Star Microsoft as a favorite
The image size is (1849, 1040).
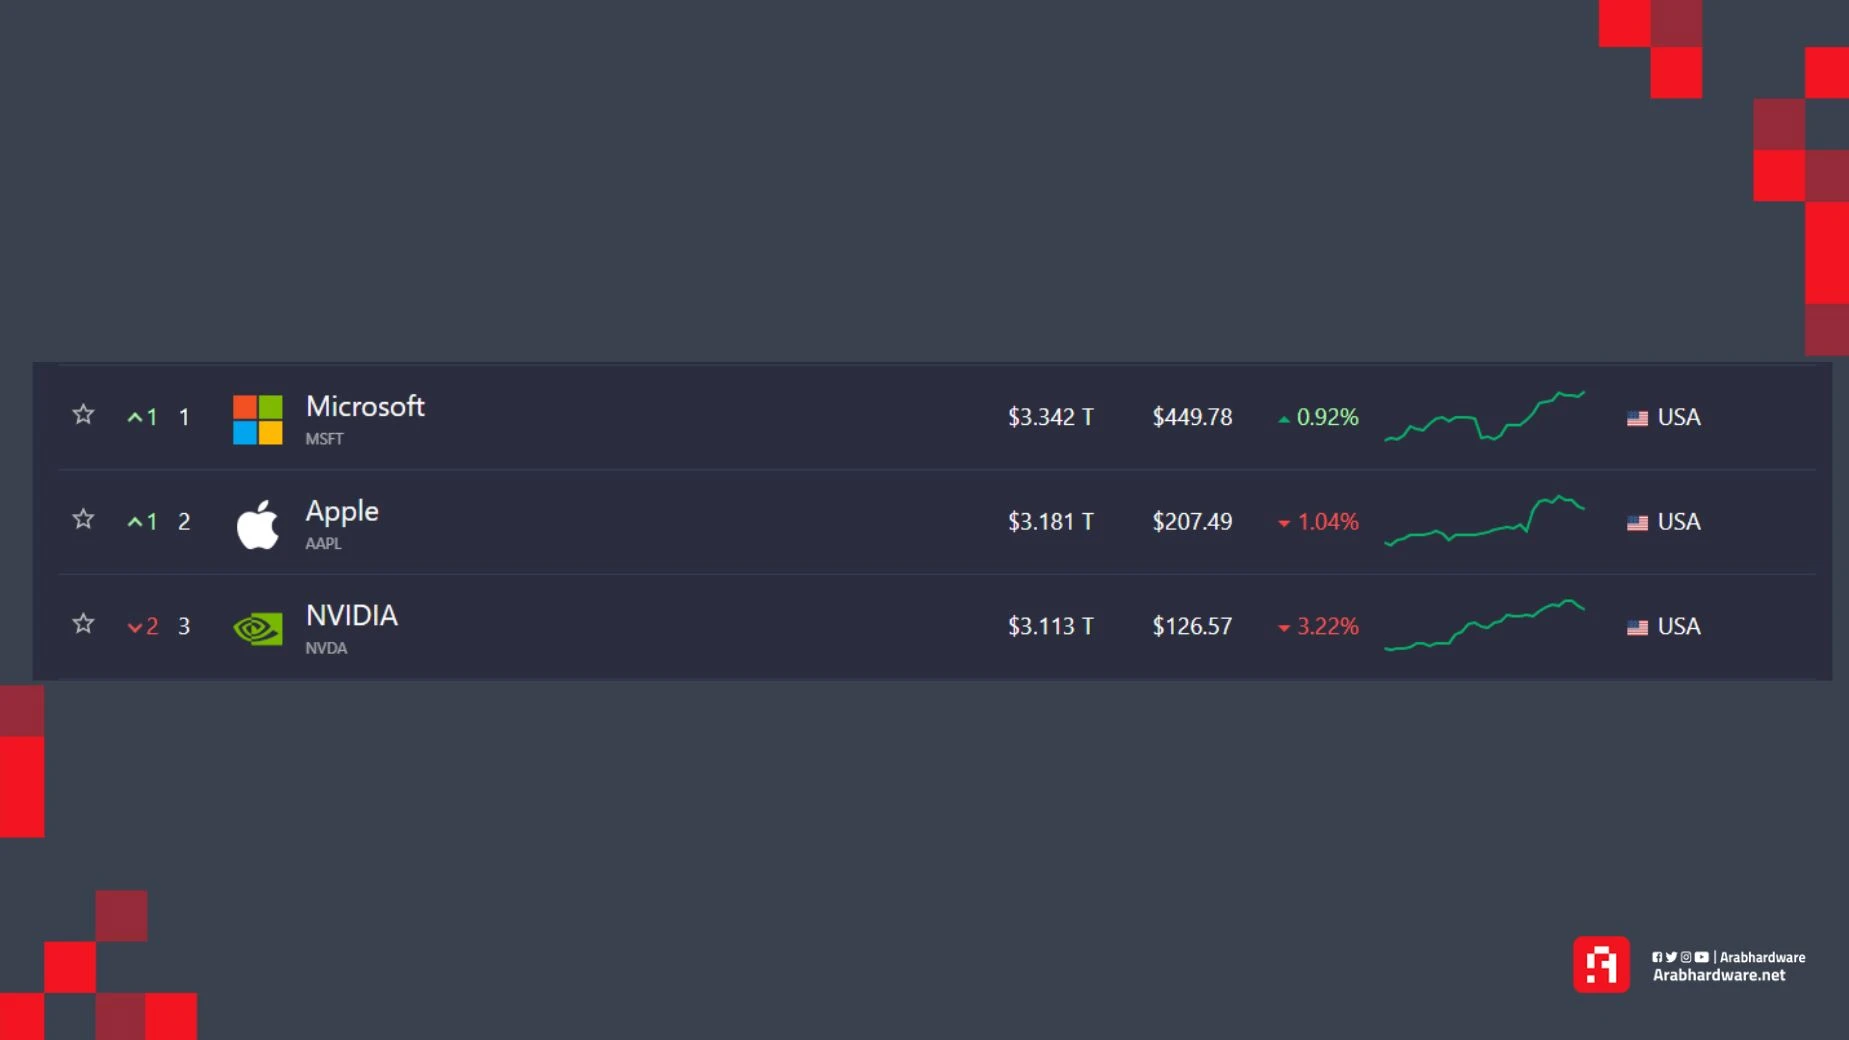(x=83, y=414)
